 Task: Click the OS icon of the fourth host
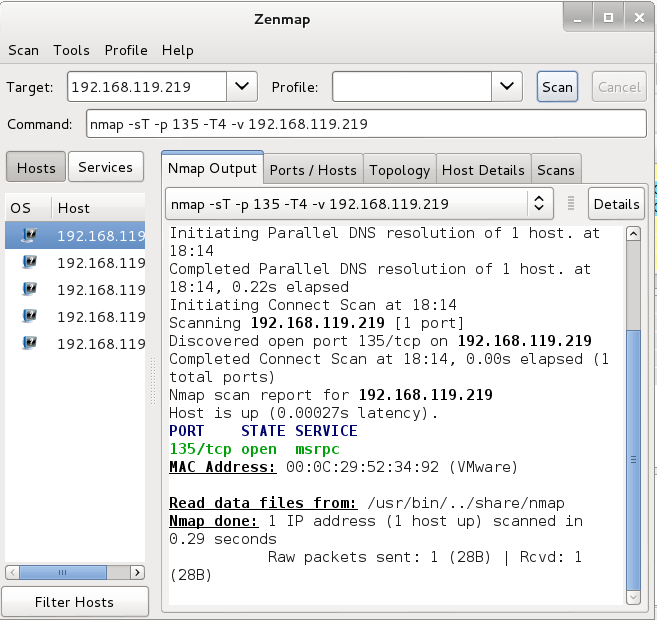(29, 317)
